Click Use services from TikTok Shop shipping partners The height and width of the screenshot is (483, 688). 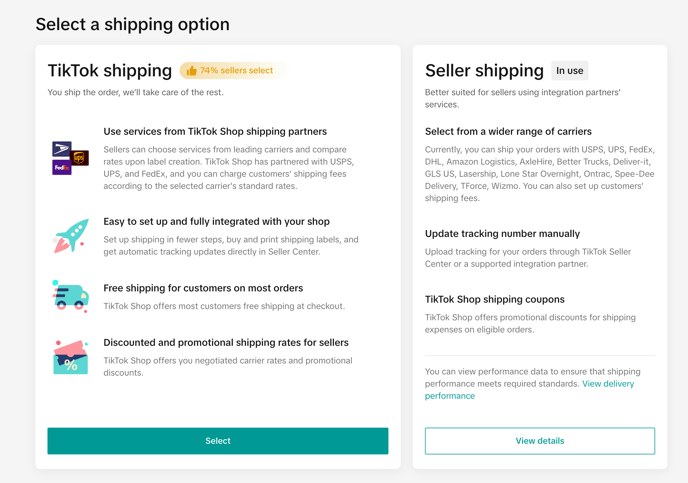tap(215, 131)
